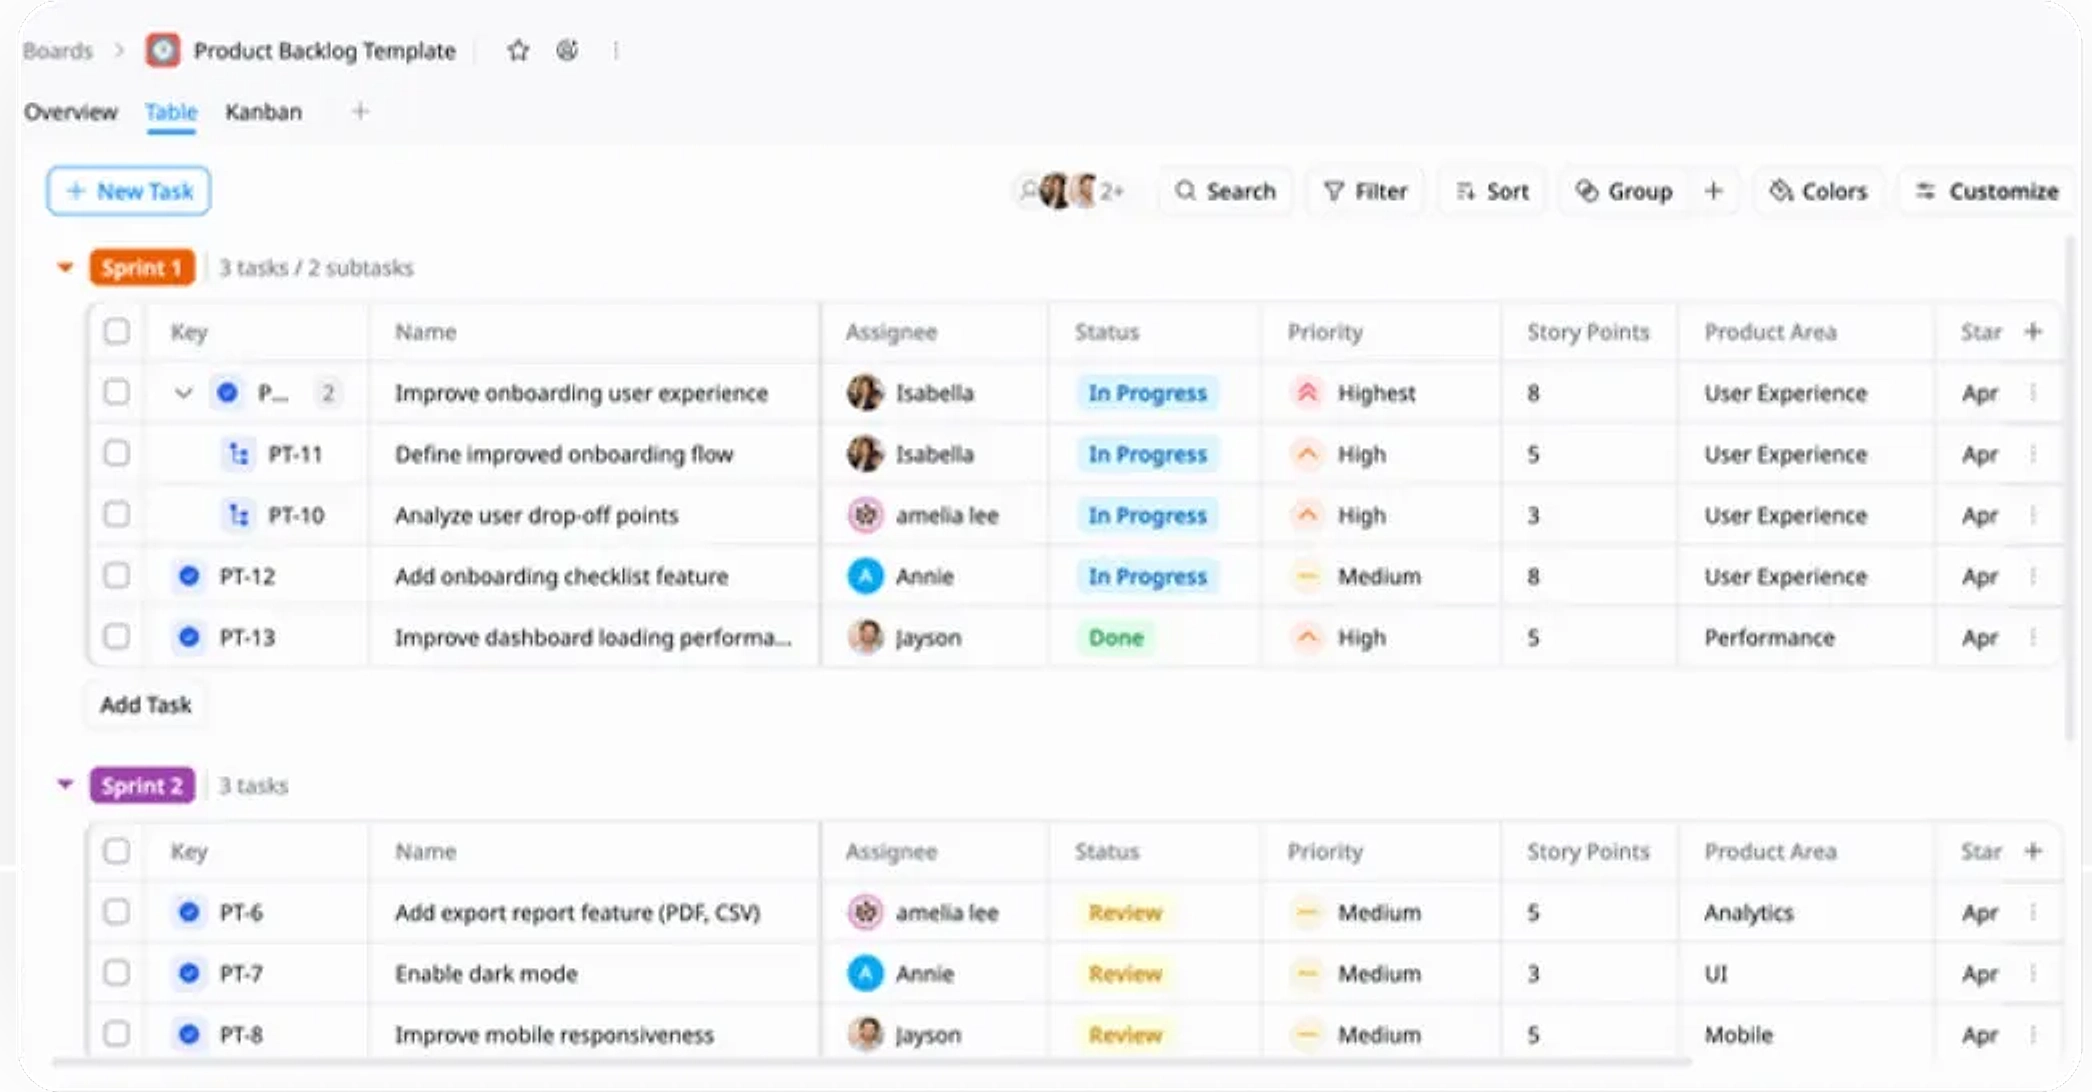Click Annie's avatar in the PT-12 row

point(865,576)
